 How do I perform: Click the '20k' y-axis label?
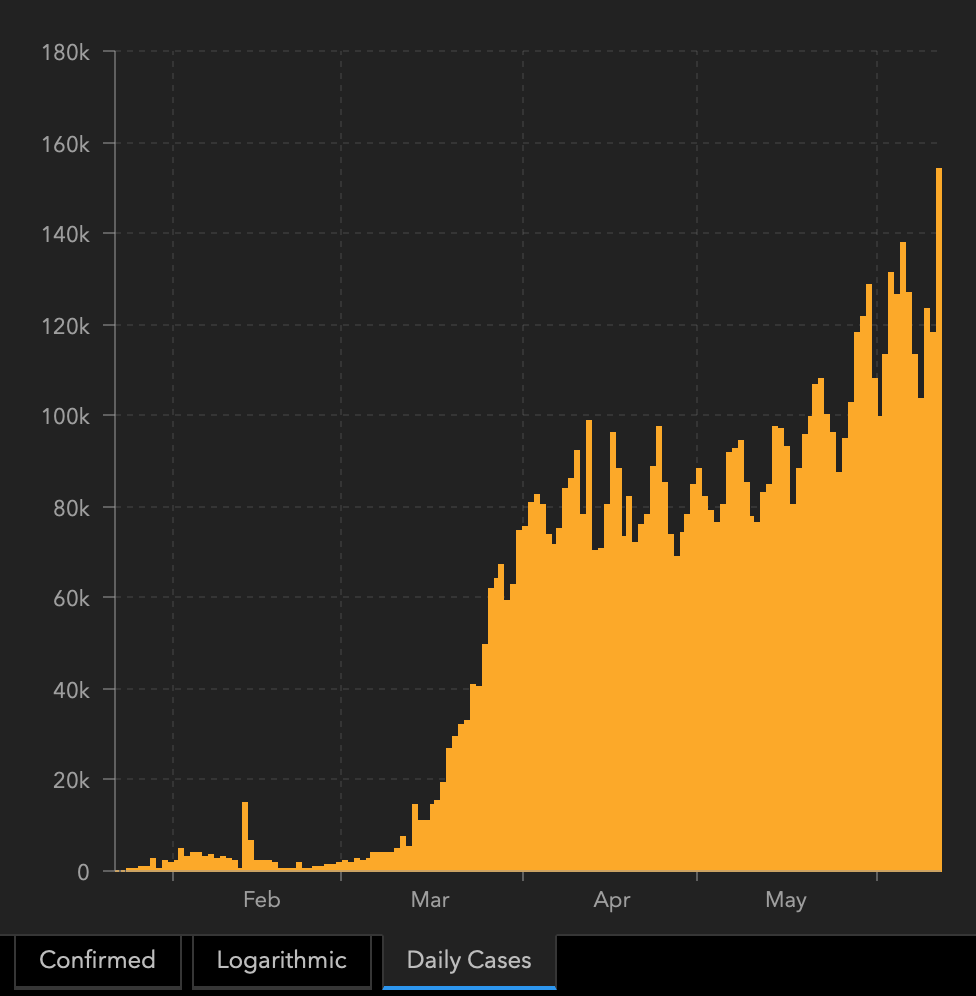pos(71,781)
